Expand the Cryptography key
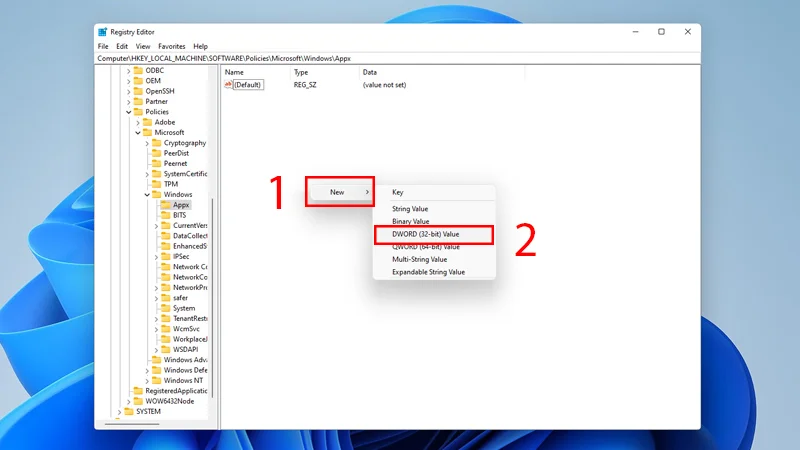Viewport: 800px width, 450px height. click(x=147, y=143)
